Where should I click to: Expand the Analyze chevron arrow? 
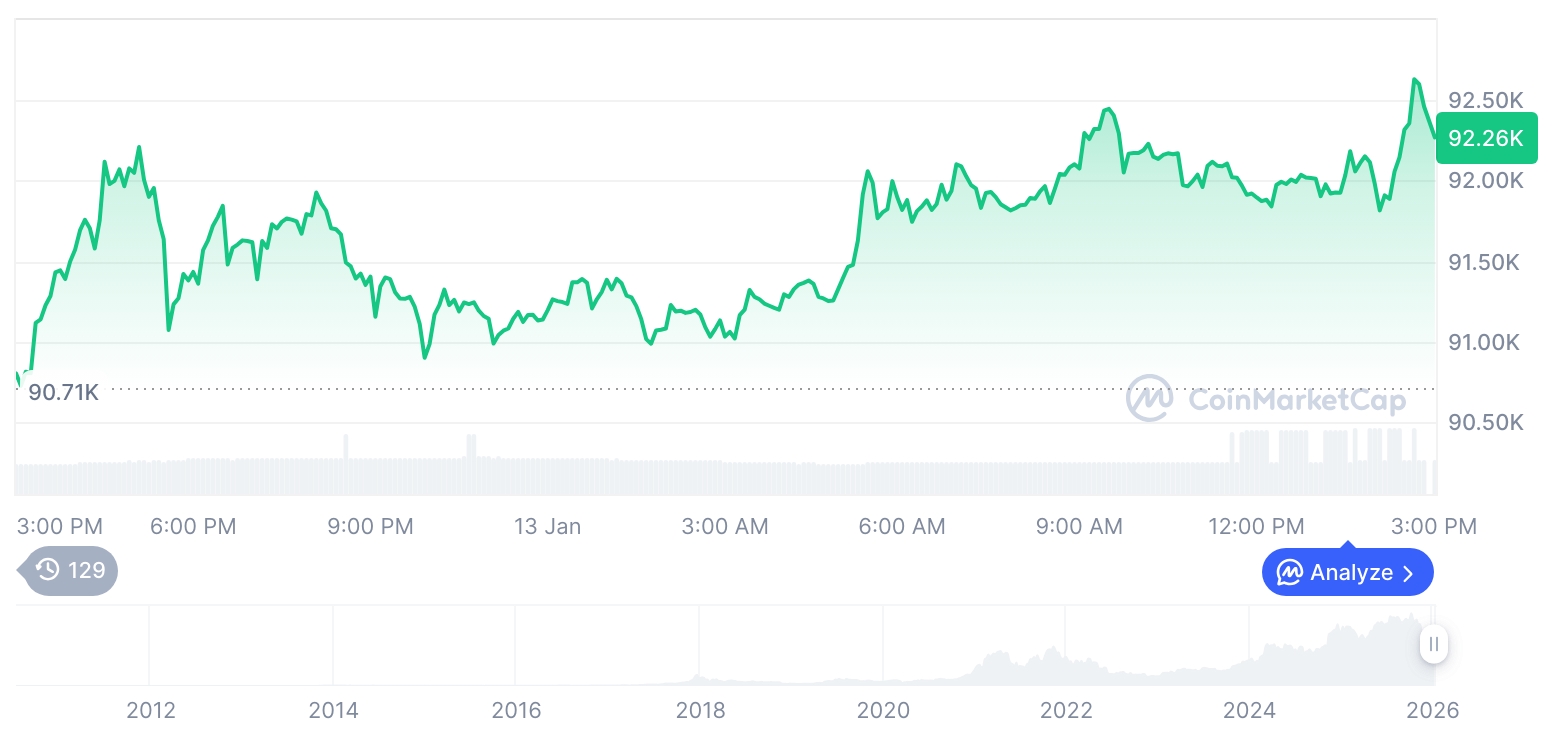coord(1409,573)
